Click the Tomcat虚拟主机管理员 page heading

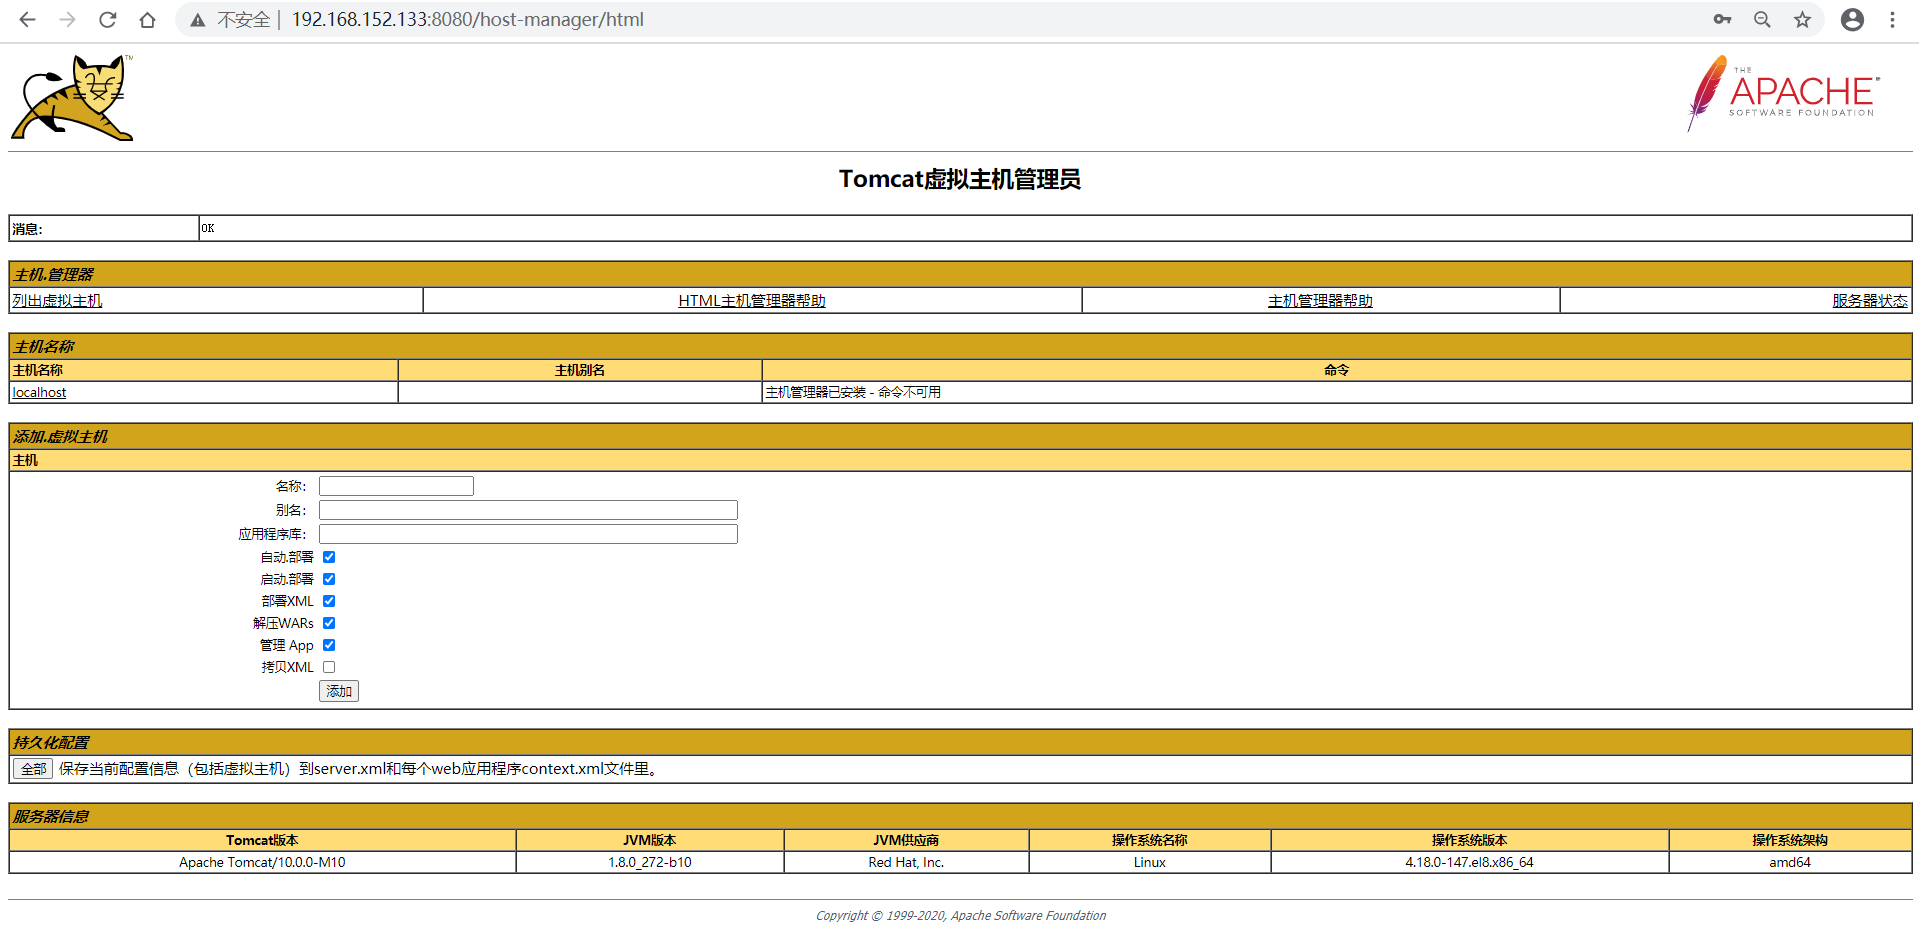(960, 179)
